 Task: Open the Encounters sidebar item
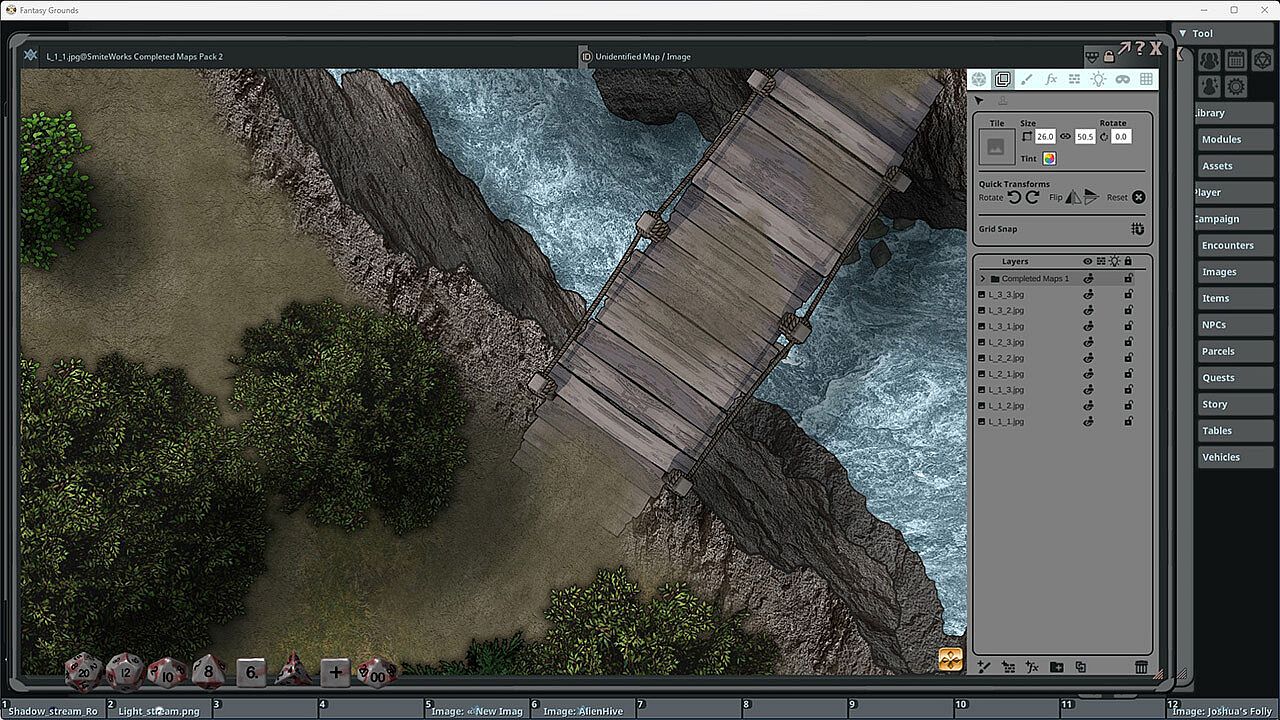pos(1227,245)
